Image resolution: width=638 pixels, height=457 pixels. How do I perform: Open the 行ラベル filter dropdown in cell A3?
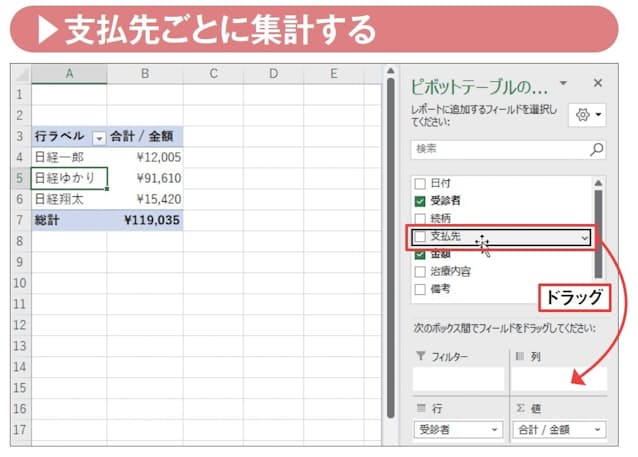pyautogui.click(x=99, y=138)
